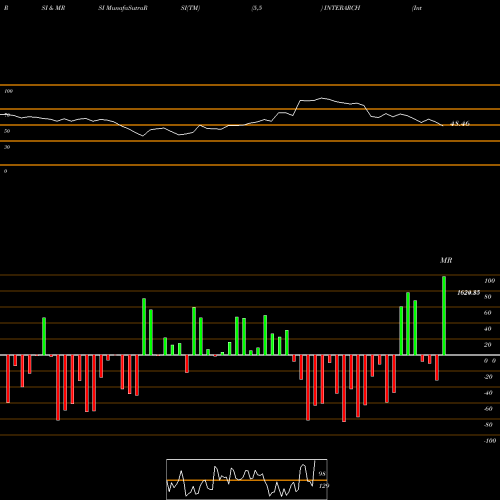Click the 98 label in mini chart
Viewport: 500px width, 500px height.
[322, 474]
